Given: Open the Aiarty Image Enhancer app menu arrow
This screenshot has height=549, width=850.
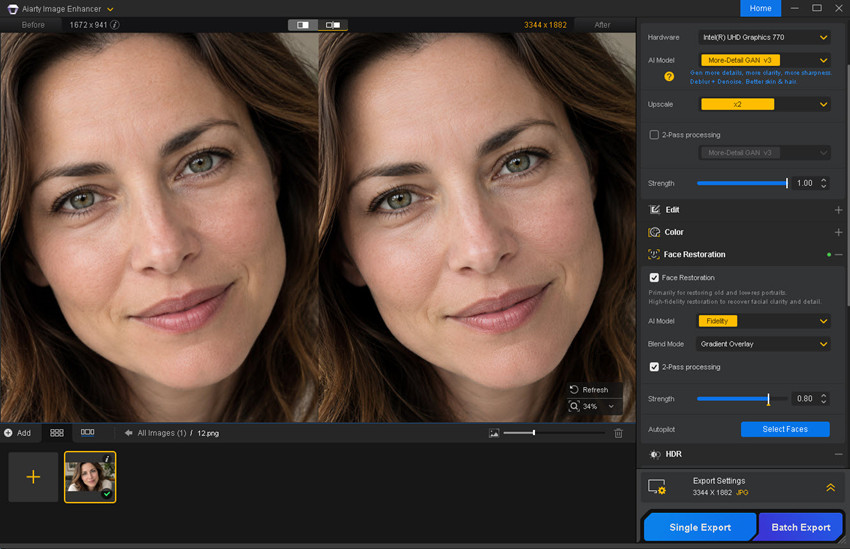Looking at the screenshot, I should tap(111, 9).
